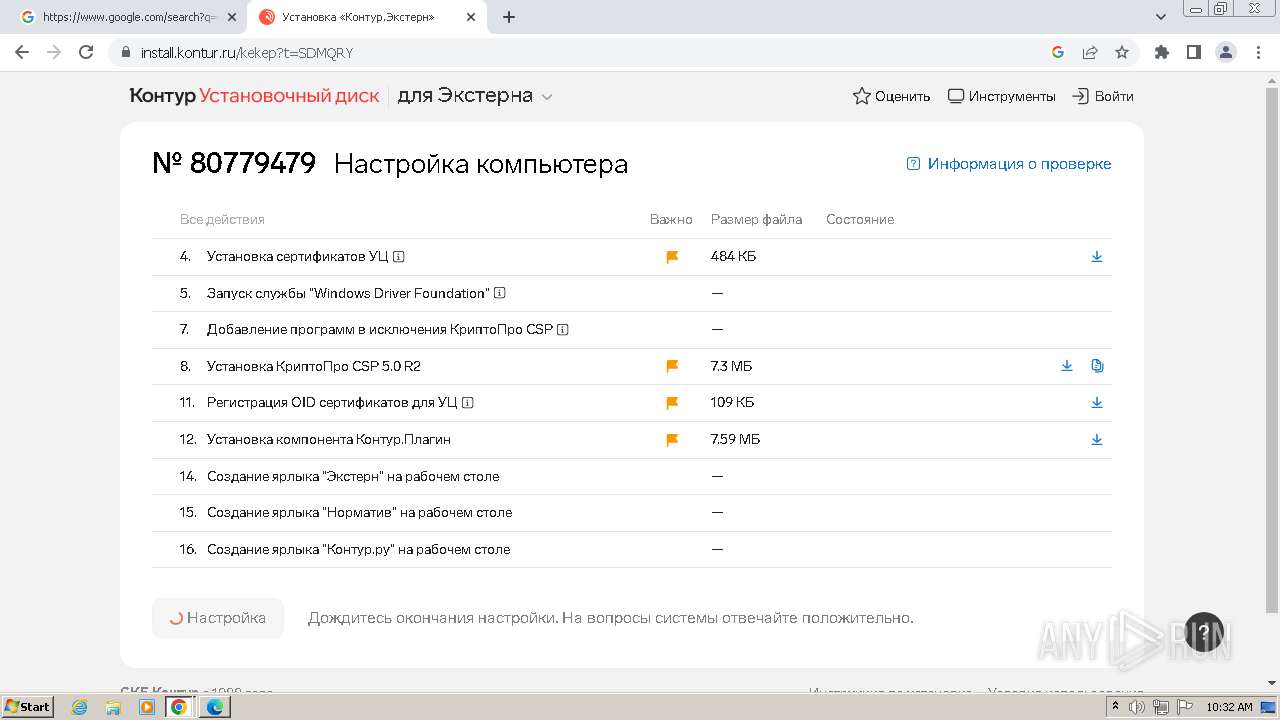This screenshot has width=1280, height=720.
Task: Select row Создание ярлыка "Норматив" на рабочем столе
Action: pyautogui.click(x=632, y=513)
